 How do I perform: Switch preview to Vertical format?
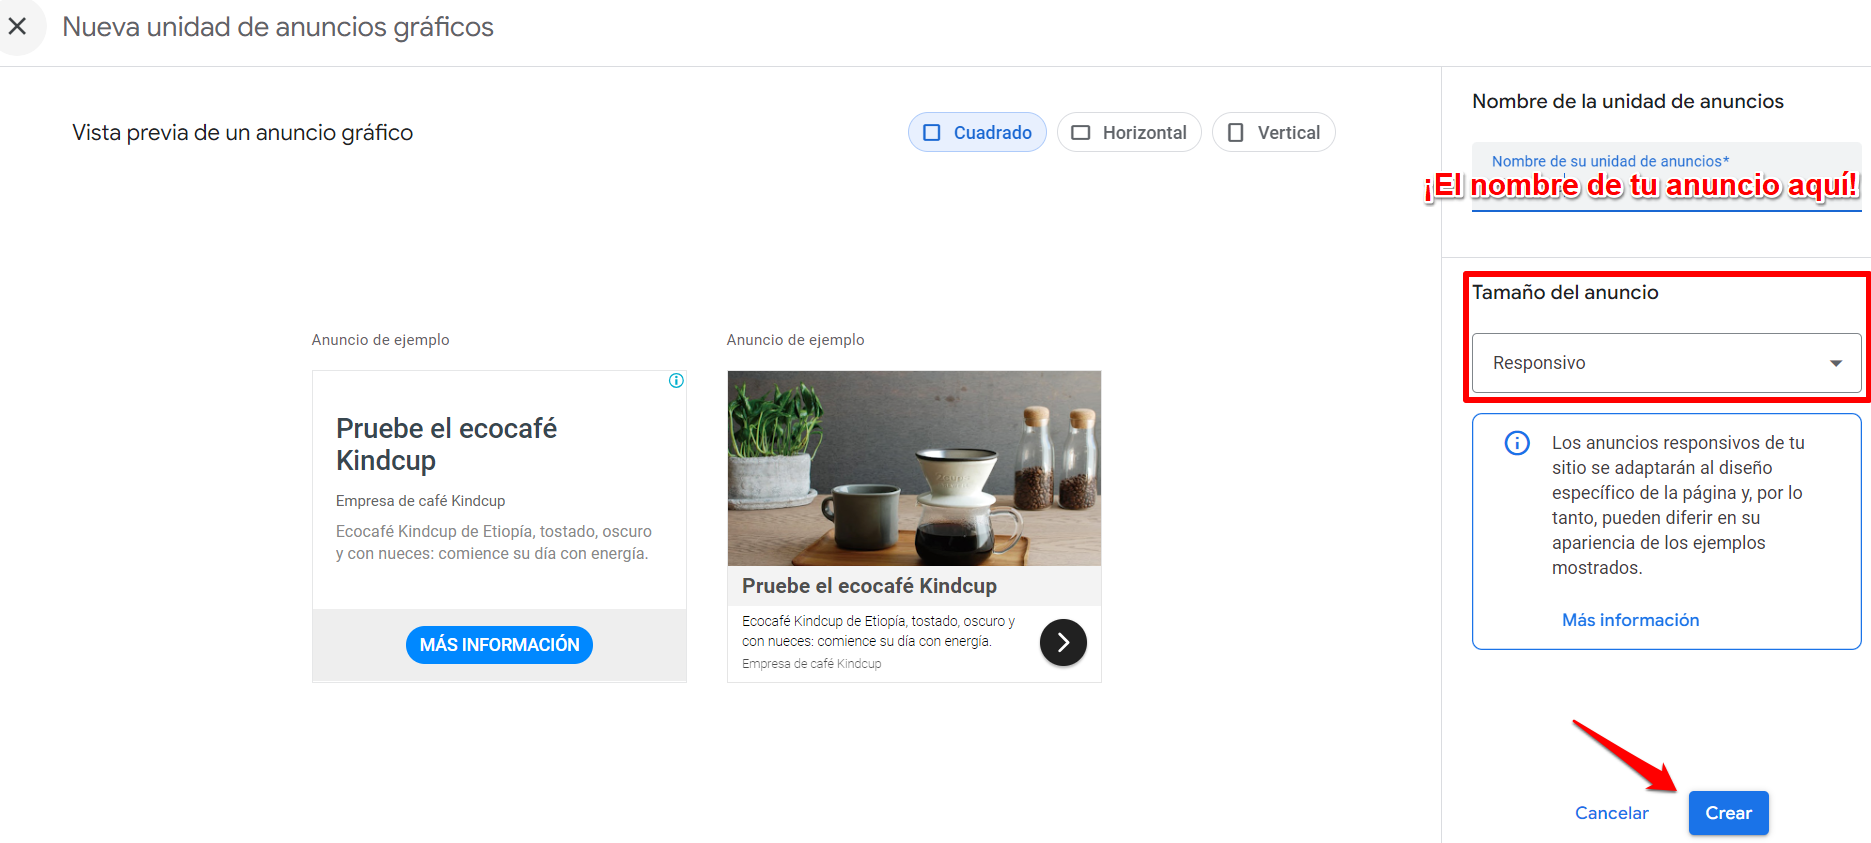(x=1273, y=132)
